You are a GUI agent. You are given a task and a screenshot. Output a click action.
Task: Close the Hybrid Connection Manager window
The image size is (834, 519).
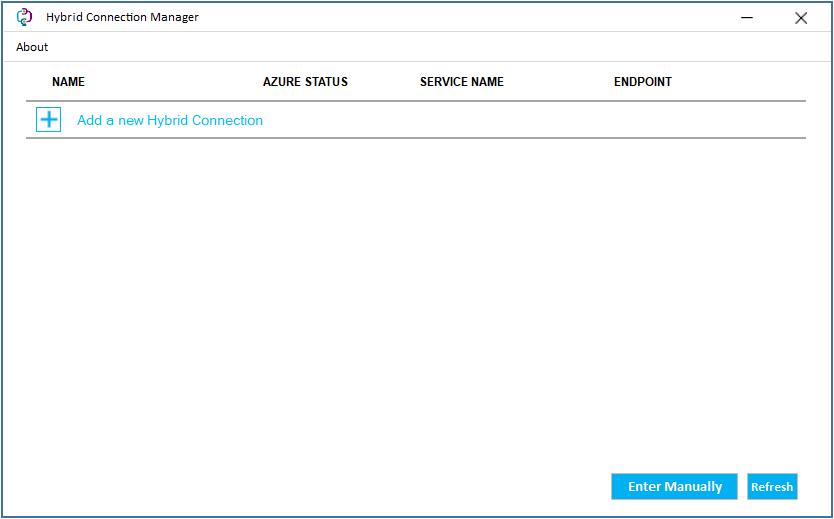[801, 17]
